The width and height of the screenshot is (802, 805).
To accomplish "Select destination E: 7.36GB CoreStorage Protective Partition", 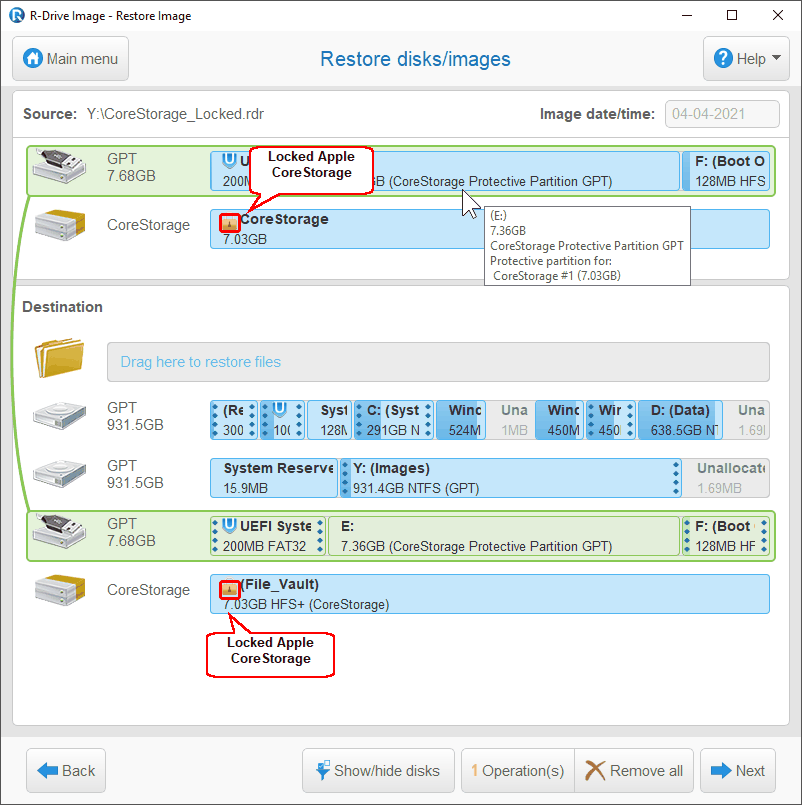I will point(503,536).
